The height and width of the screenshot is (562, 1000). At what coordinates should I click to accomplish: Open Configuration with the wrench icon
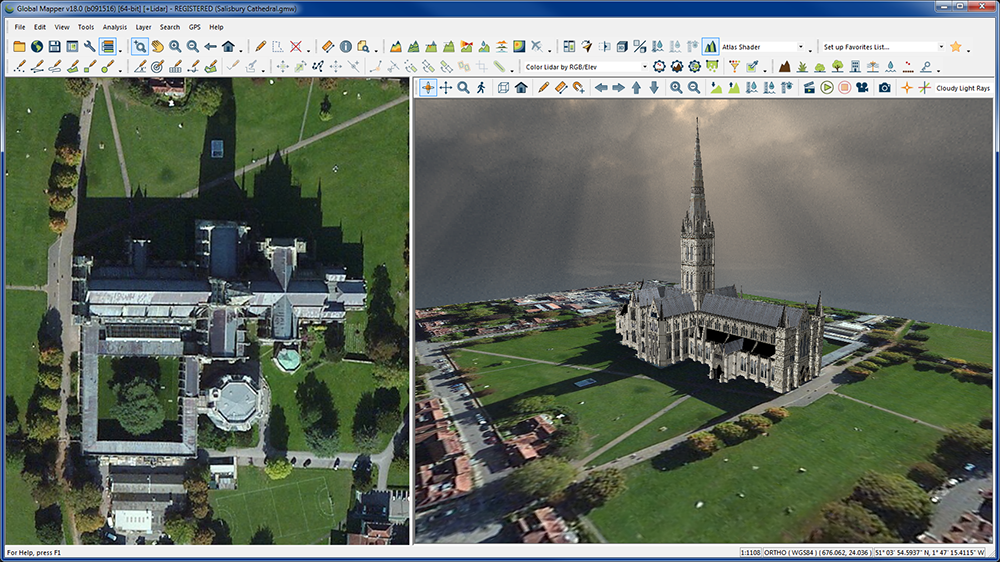pyautogui.click(x=90, y=47)
